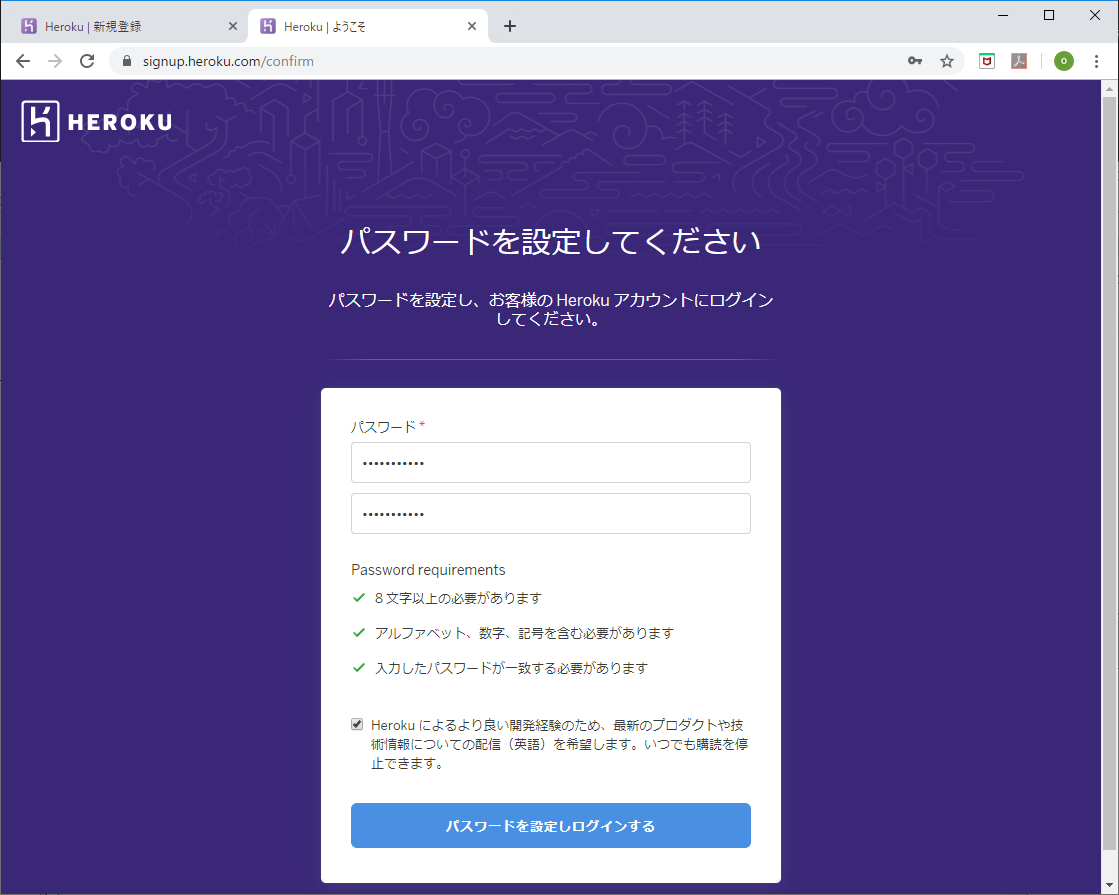The height and width of the screenshot is (895, 1119).
Task: Open saved passwords key icon in address bar
Action: pyautogui.click(x=915, y=61)
